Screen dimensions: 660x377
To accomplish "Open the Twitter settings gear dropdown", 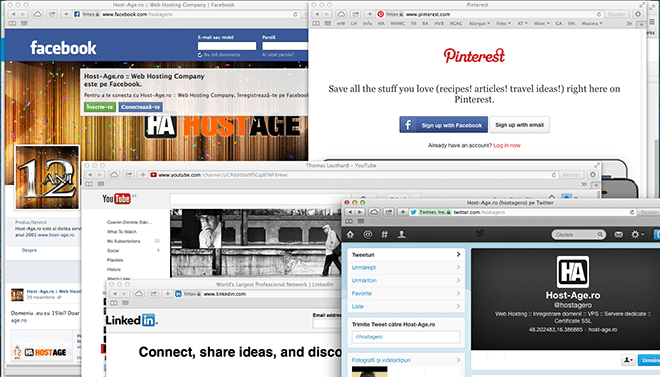I will point(637,234).
